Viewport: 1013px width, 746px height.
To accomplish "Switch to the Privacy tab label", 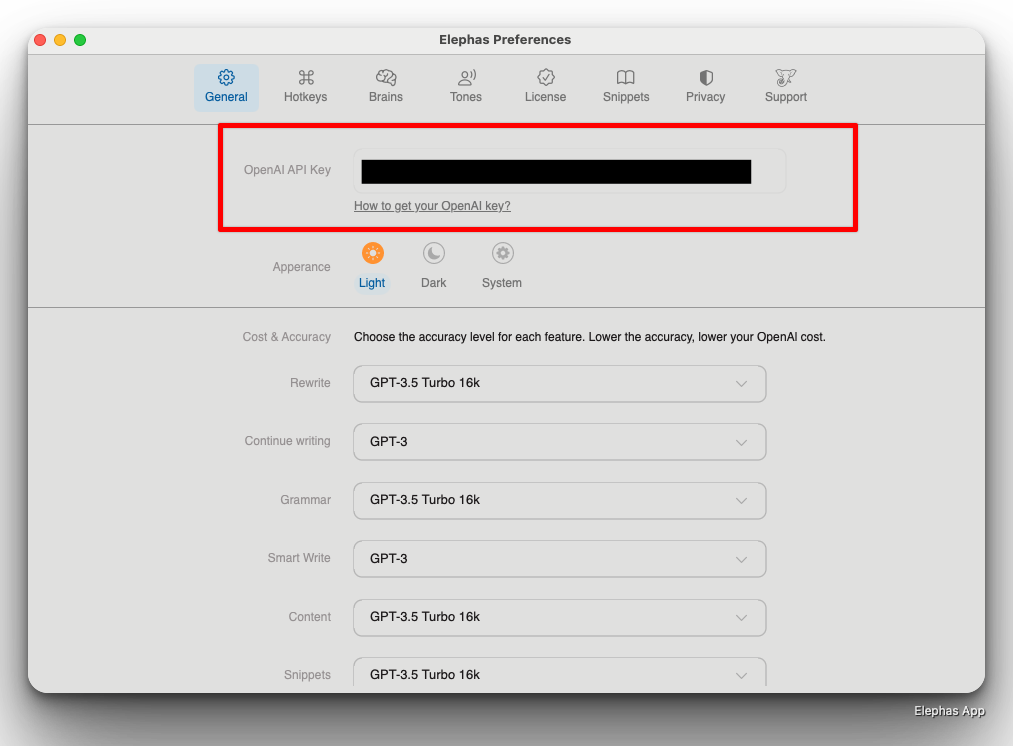I will (x=705, y=97).
